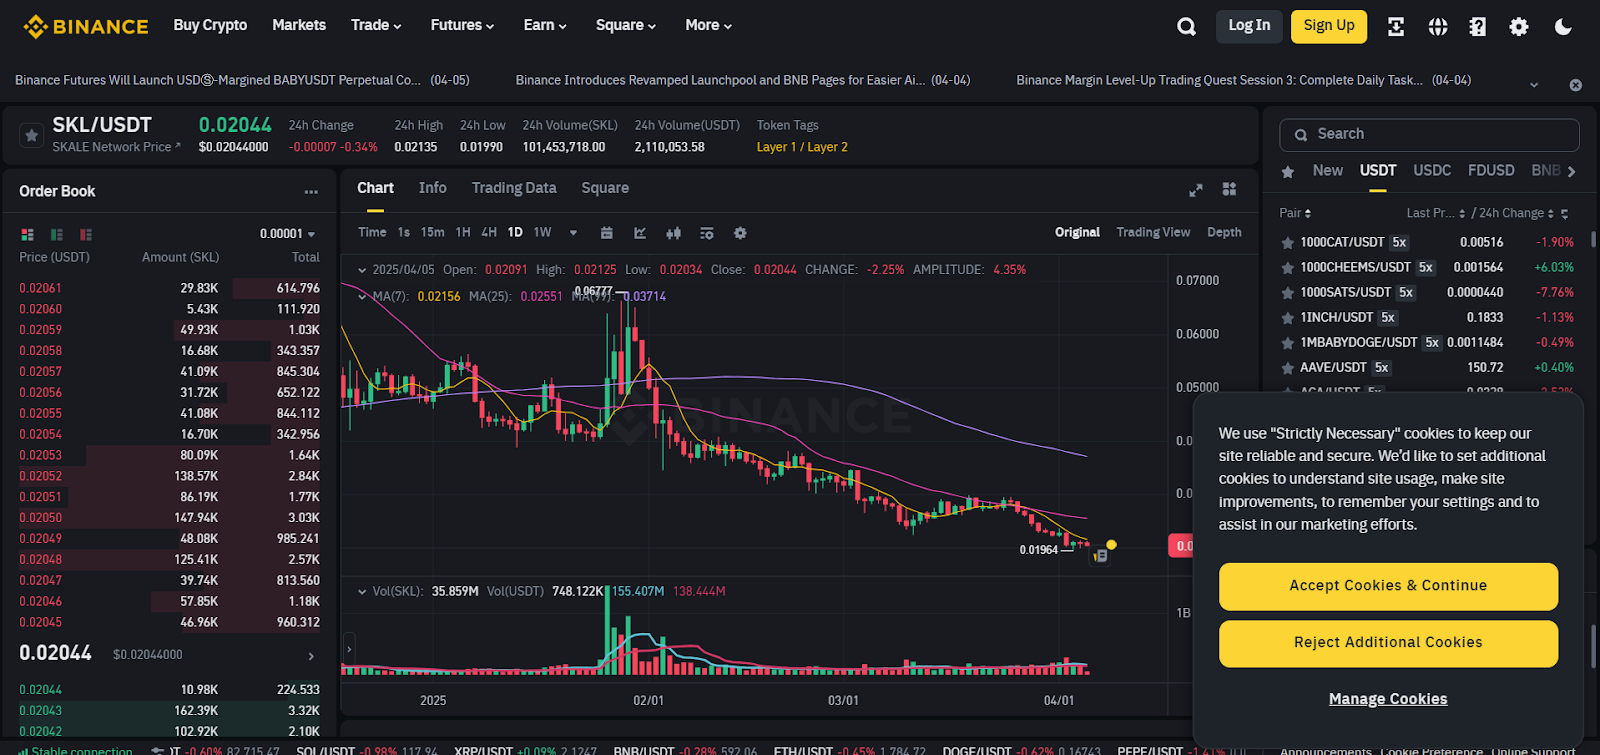Screen dimensions: 1600x755
Task: Add SKL/USDT to favorites star
Action: [32, 135]
